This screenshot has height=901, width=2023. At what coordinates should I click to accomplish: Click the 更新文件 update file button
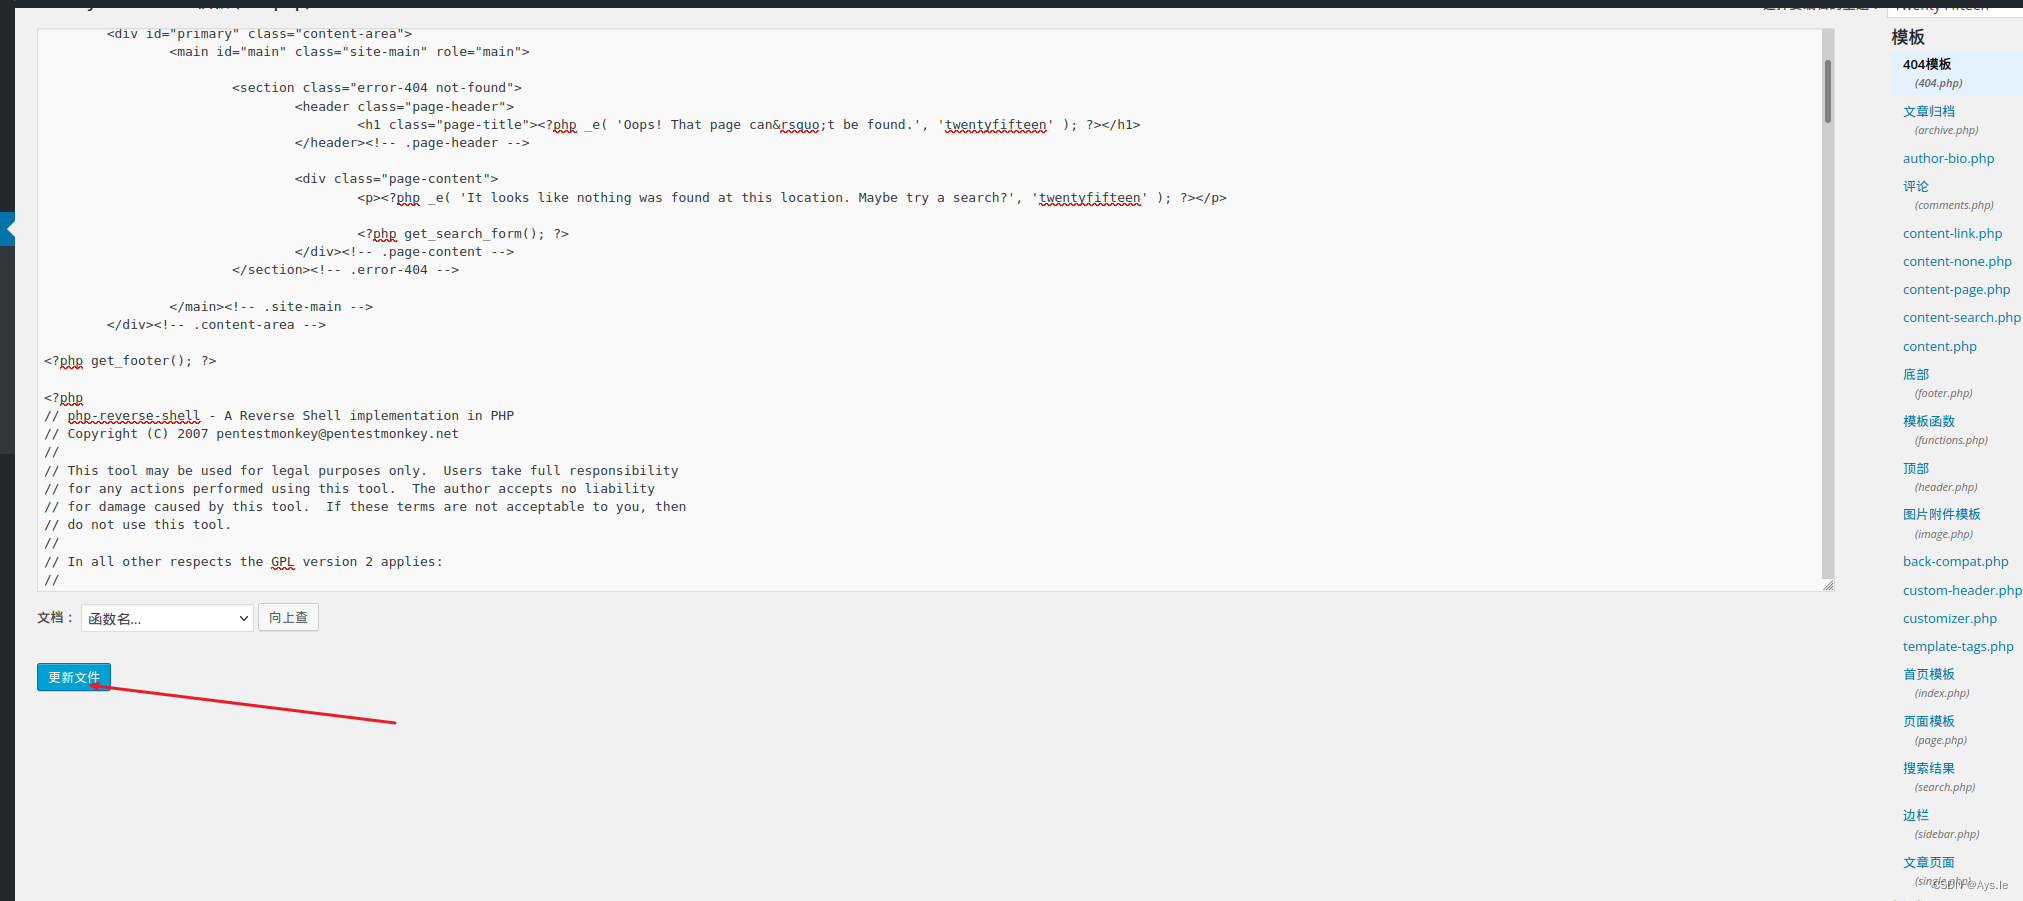74,677
